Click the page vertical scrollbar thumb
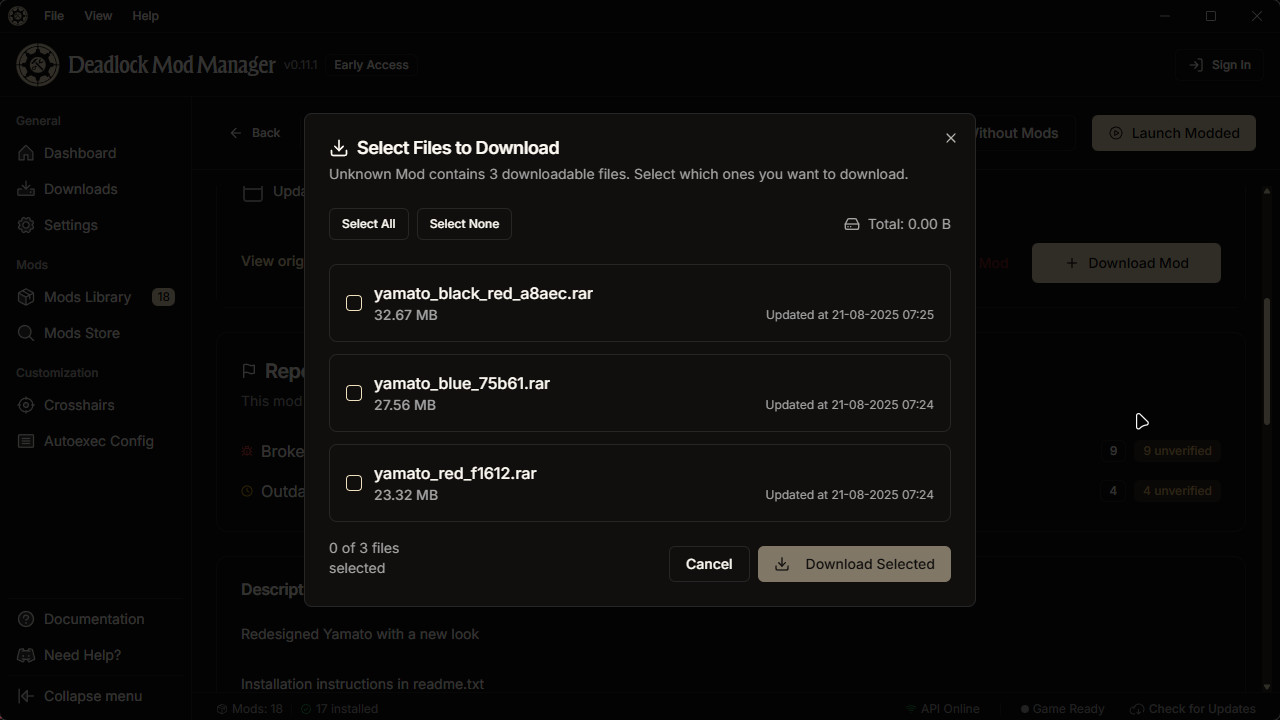Image resolution: width=1280 pixels, height=720 pixels. click(1267, 360)
